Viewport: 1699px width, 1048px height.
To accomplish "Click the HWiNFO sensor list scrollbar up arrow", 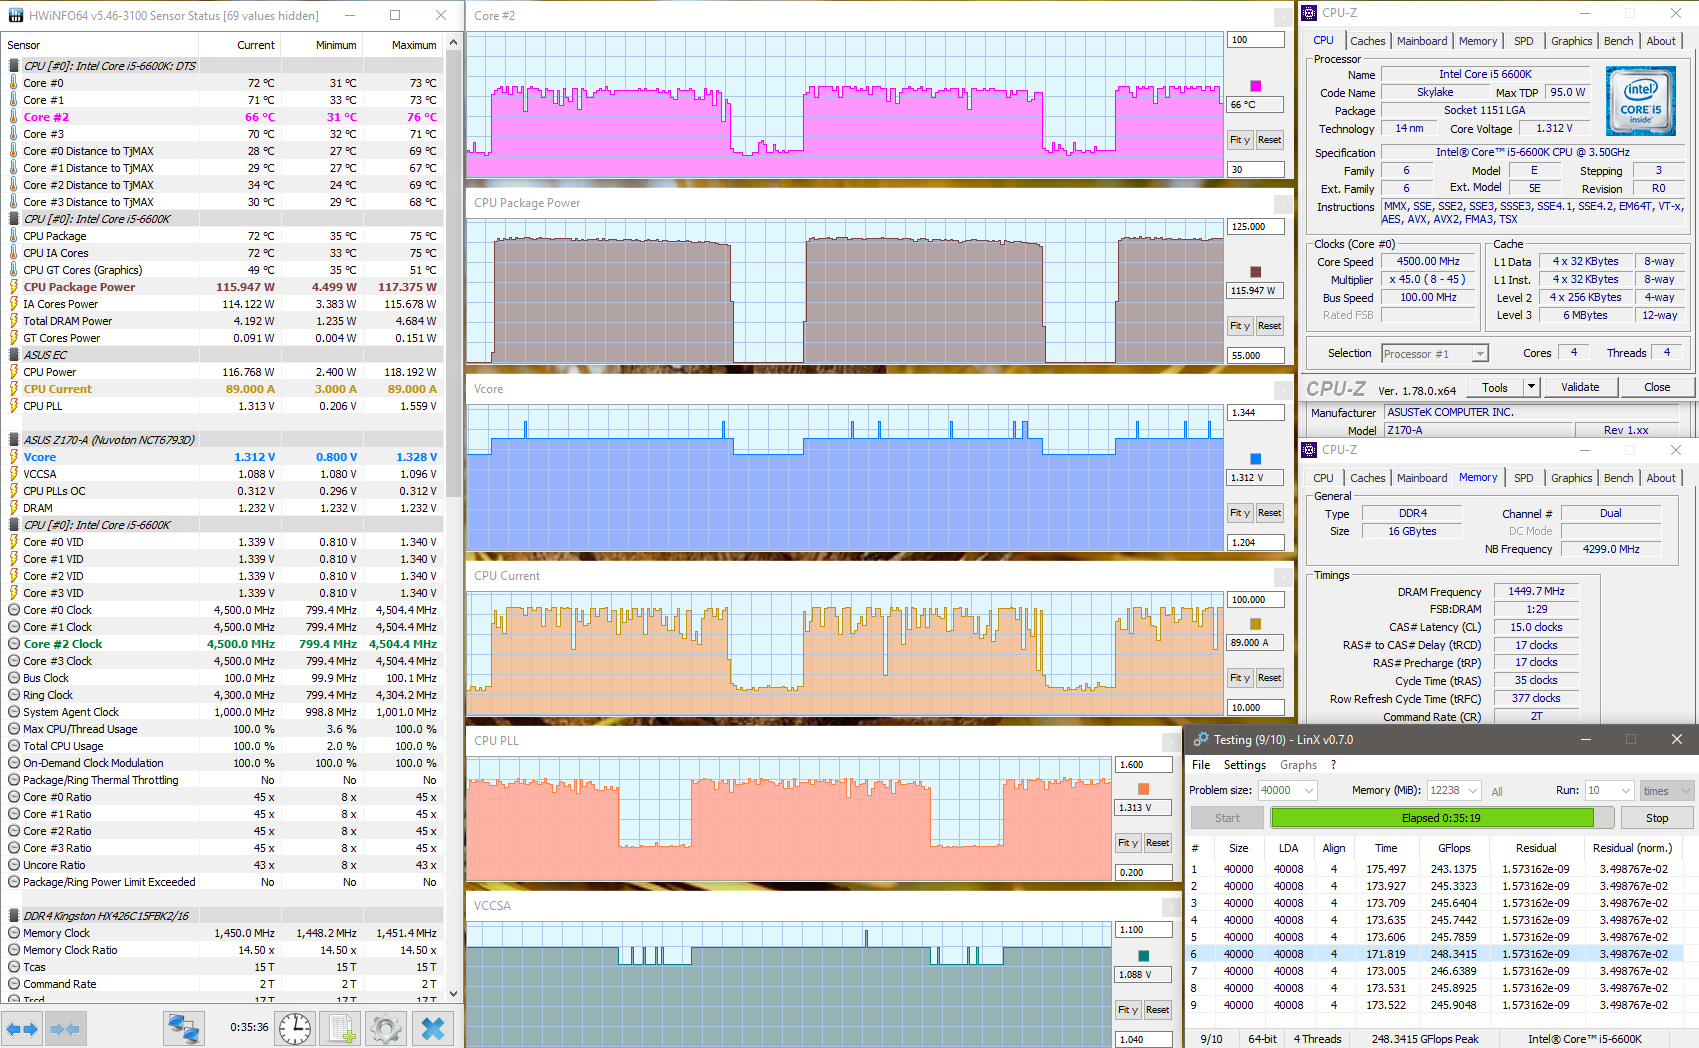I will [x=454, y=43].
